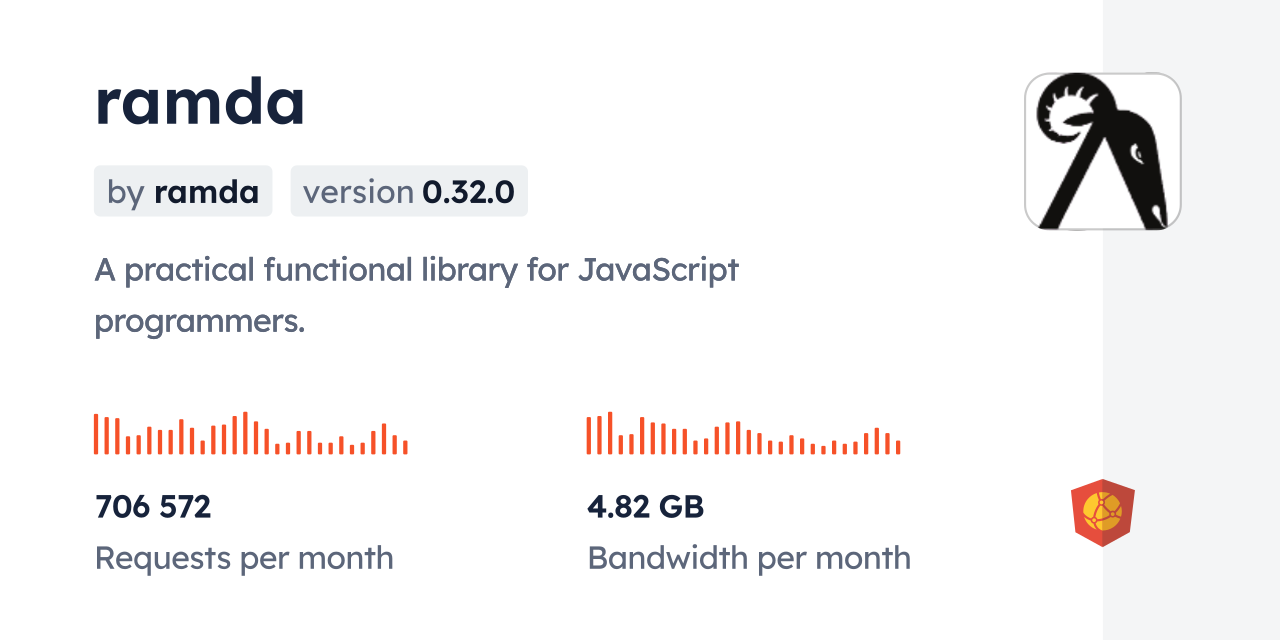Click the bold 0.32.0 version number
1280x640 pixels.
tap(470, 191)
